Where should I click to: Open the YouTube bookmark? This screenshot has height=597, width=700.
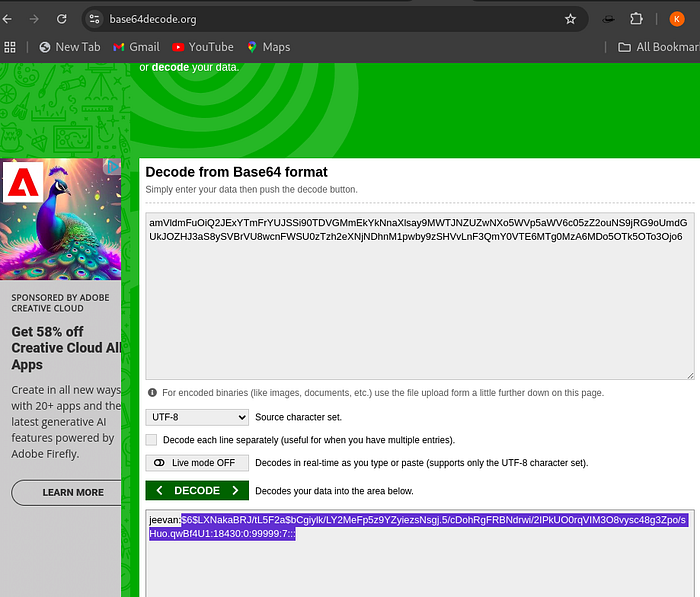point(202,47)
